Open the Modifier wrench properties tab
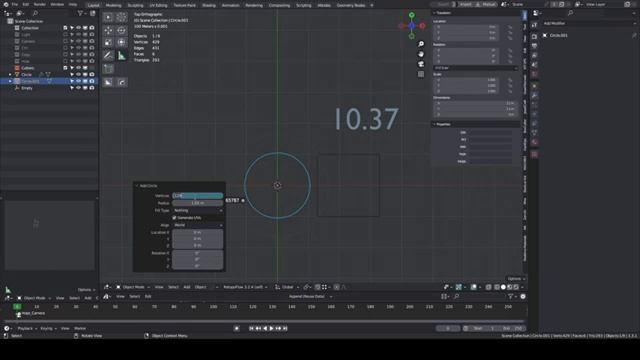This screenshot has width=640, height=360. [534, 95]
